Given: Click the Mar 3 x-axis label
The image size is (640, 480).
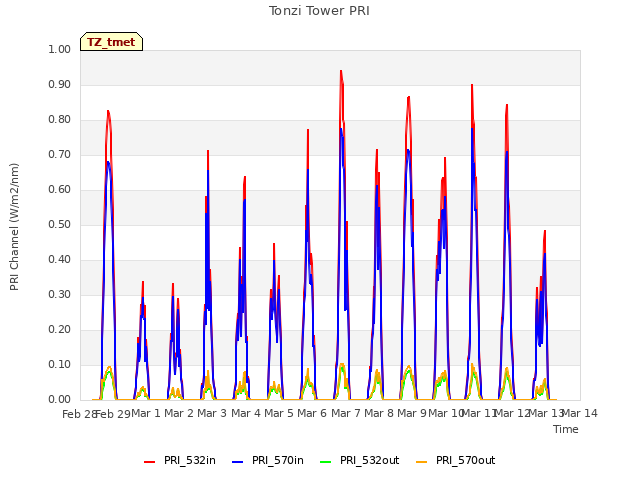Looking at the screenshot, I should click(x=212, y=413).
